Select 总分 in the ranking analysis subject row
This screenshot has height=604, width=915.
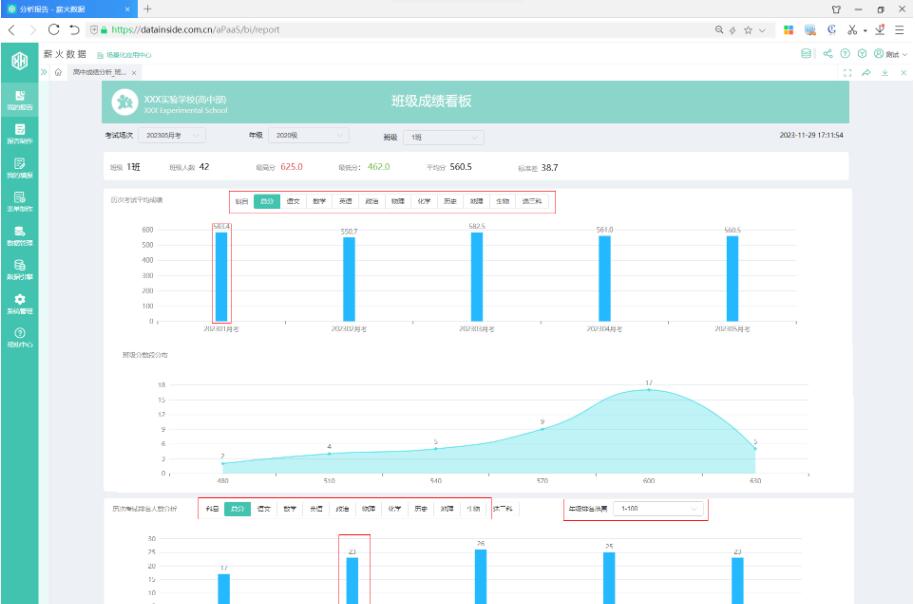[238, 509]
